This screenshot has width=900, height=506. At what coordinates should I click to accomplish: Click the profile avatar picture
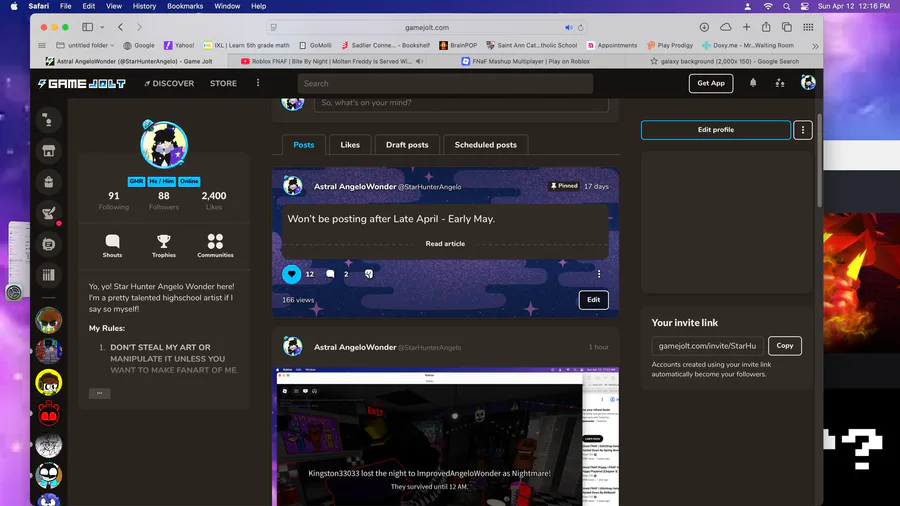164,145
